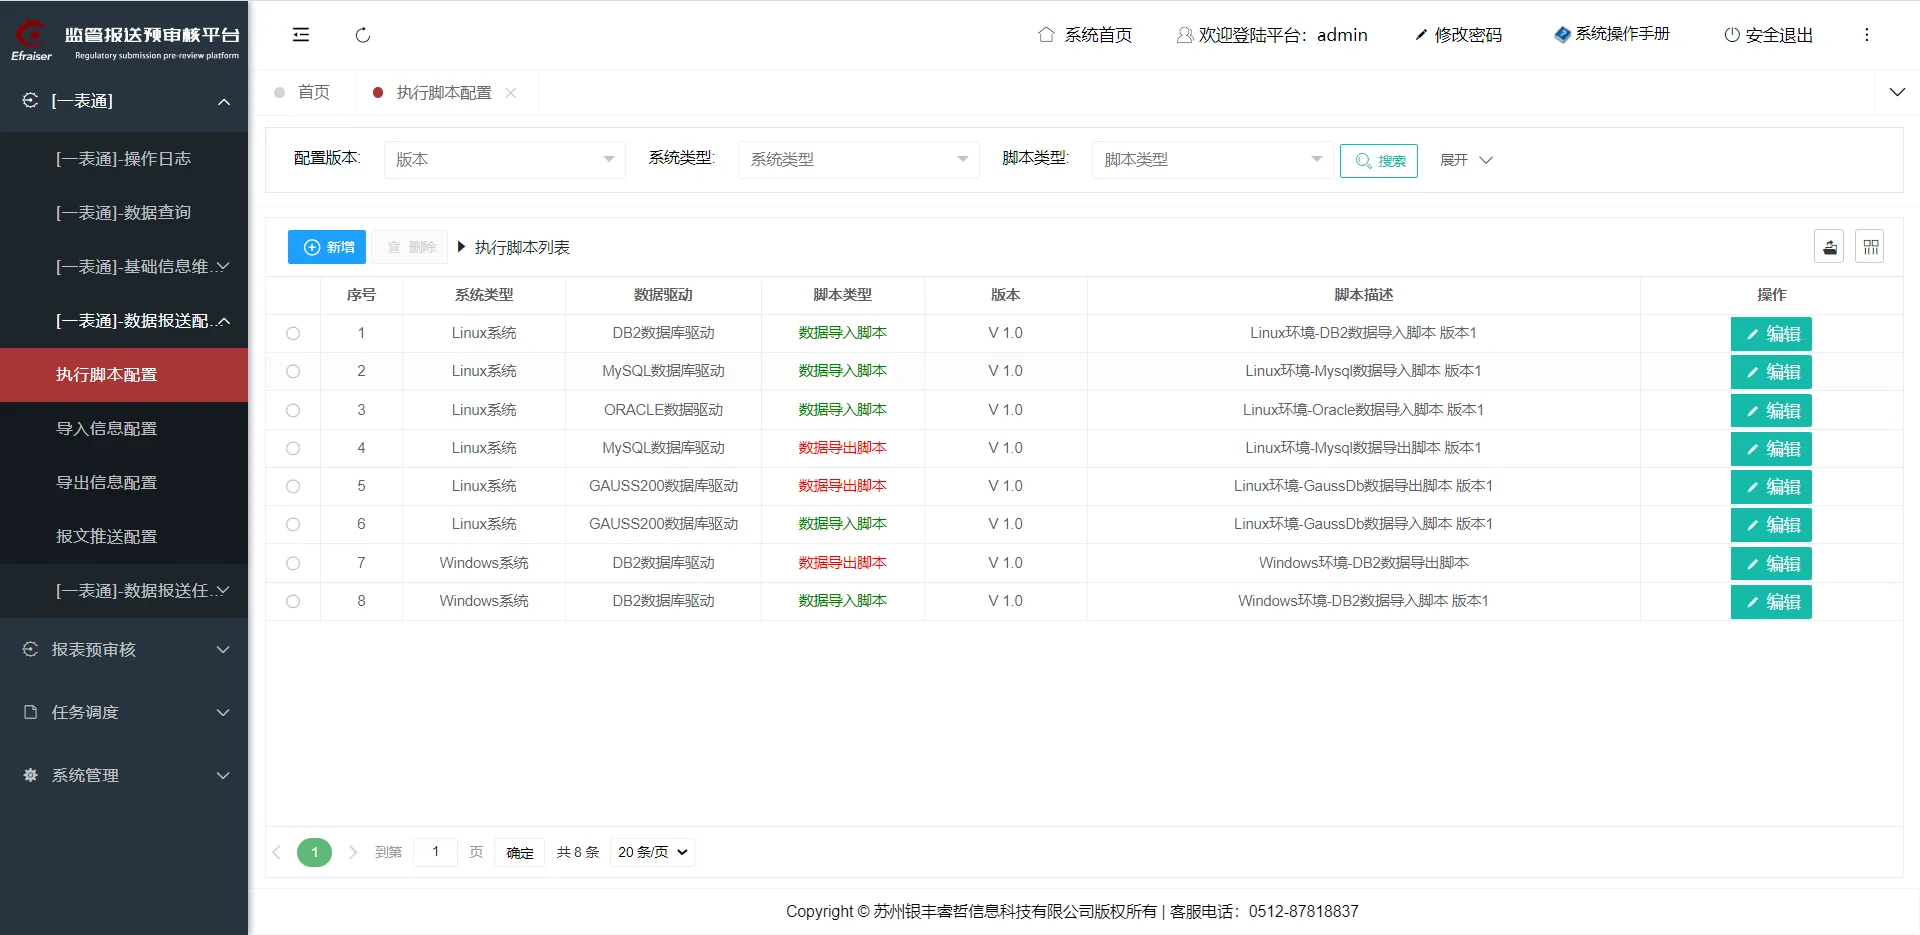The image size is (1920, 935).
Task: Click the refresh page icon
Action: click(x=363, y=35)
